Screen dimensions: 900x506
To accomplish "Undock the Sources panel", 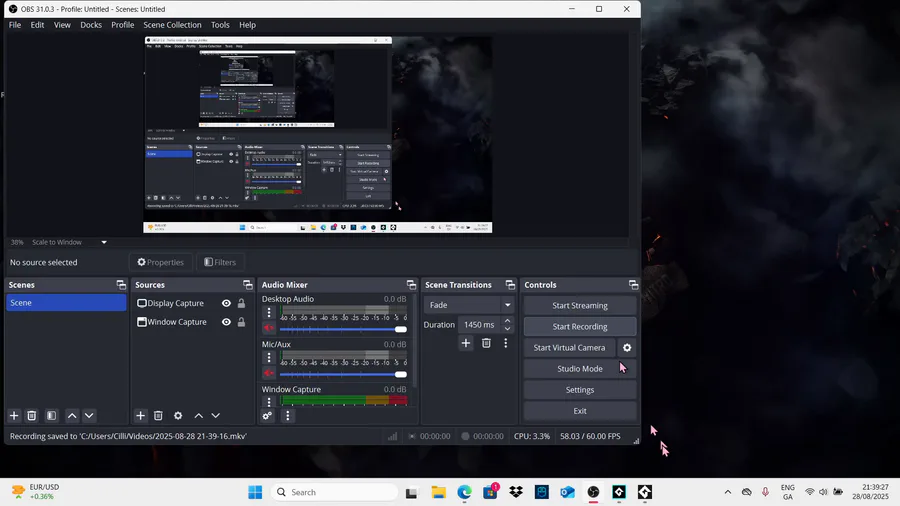I will click(x=247, y=285).
